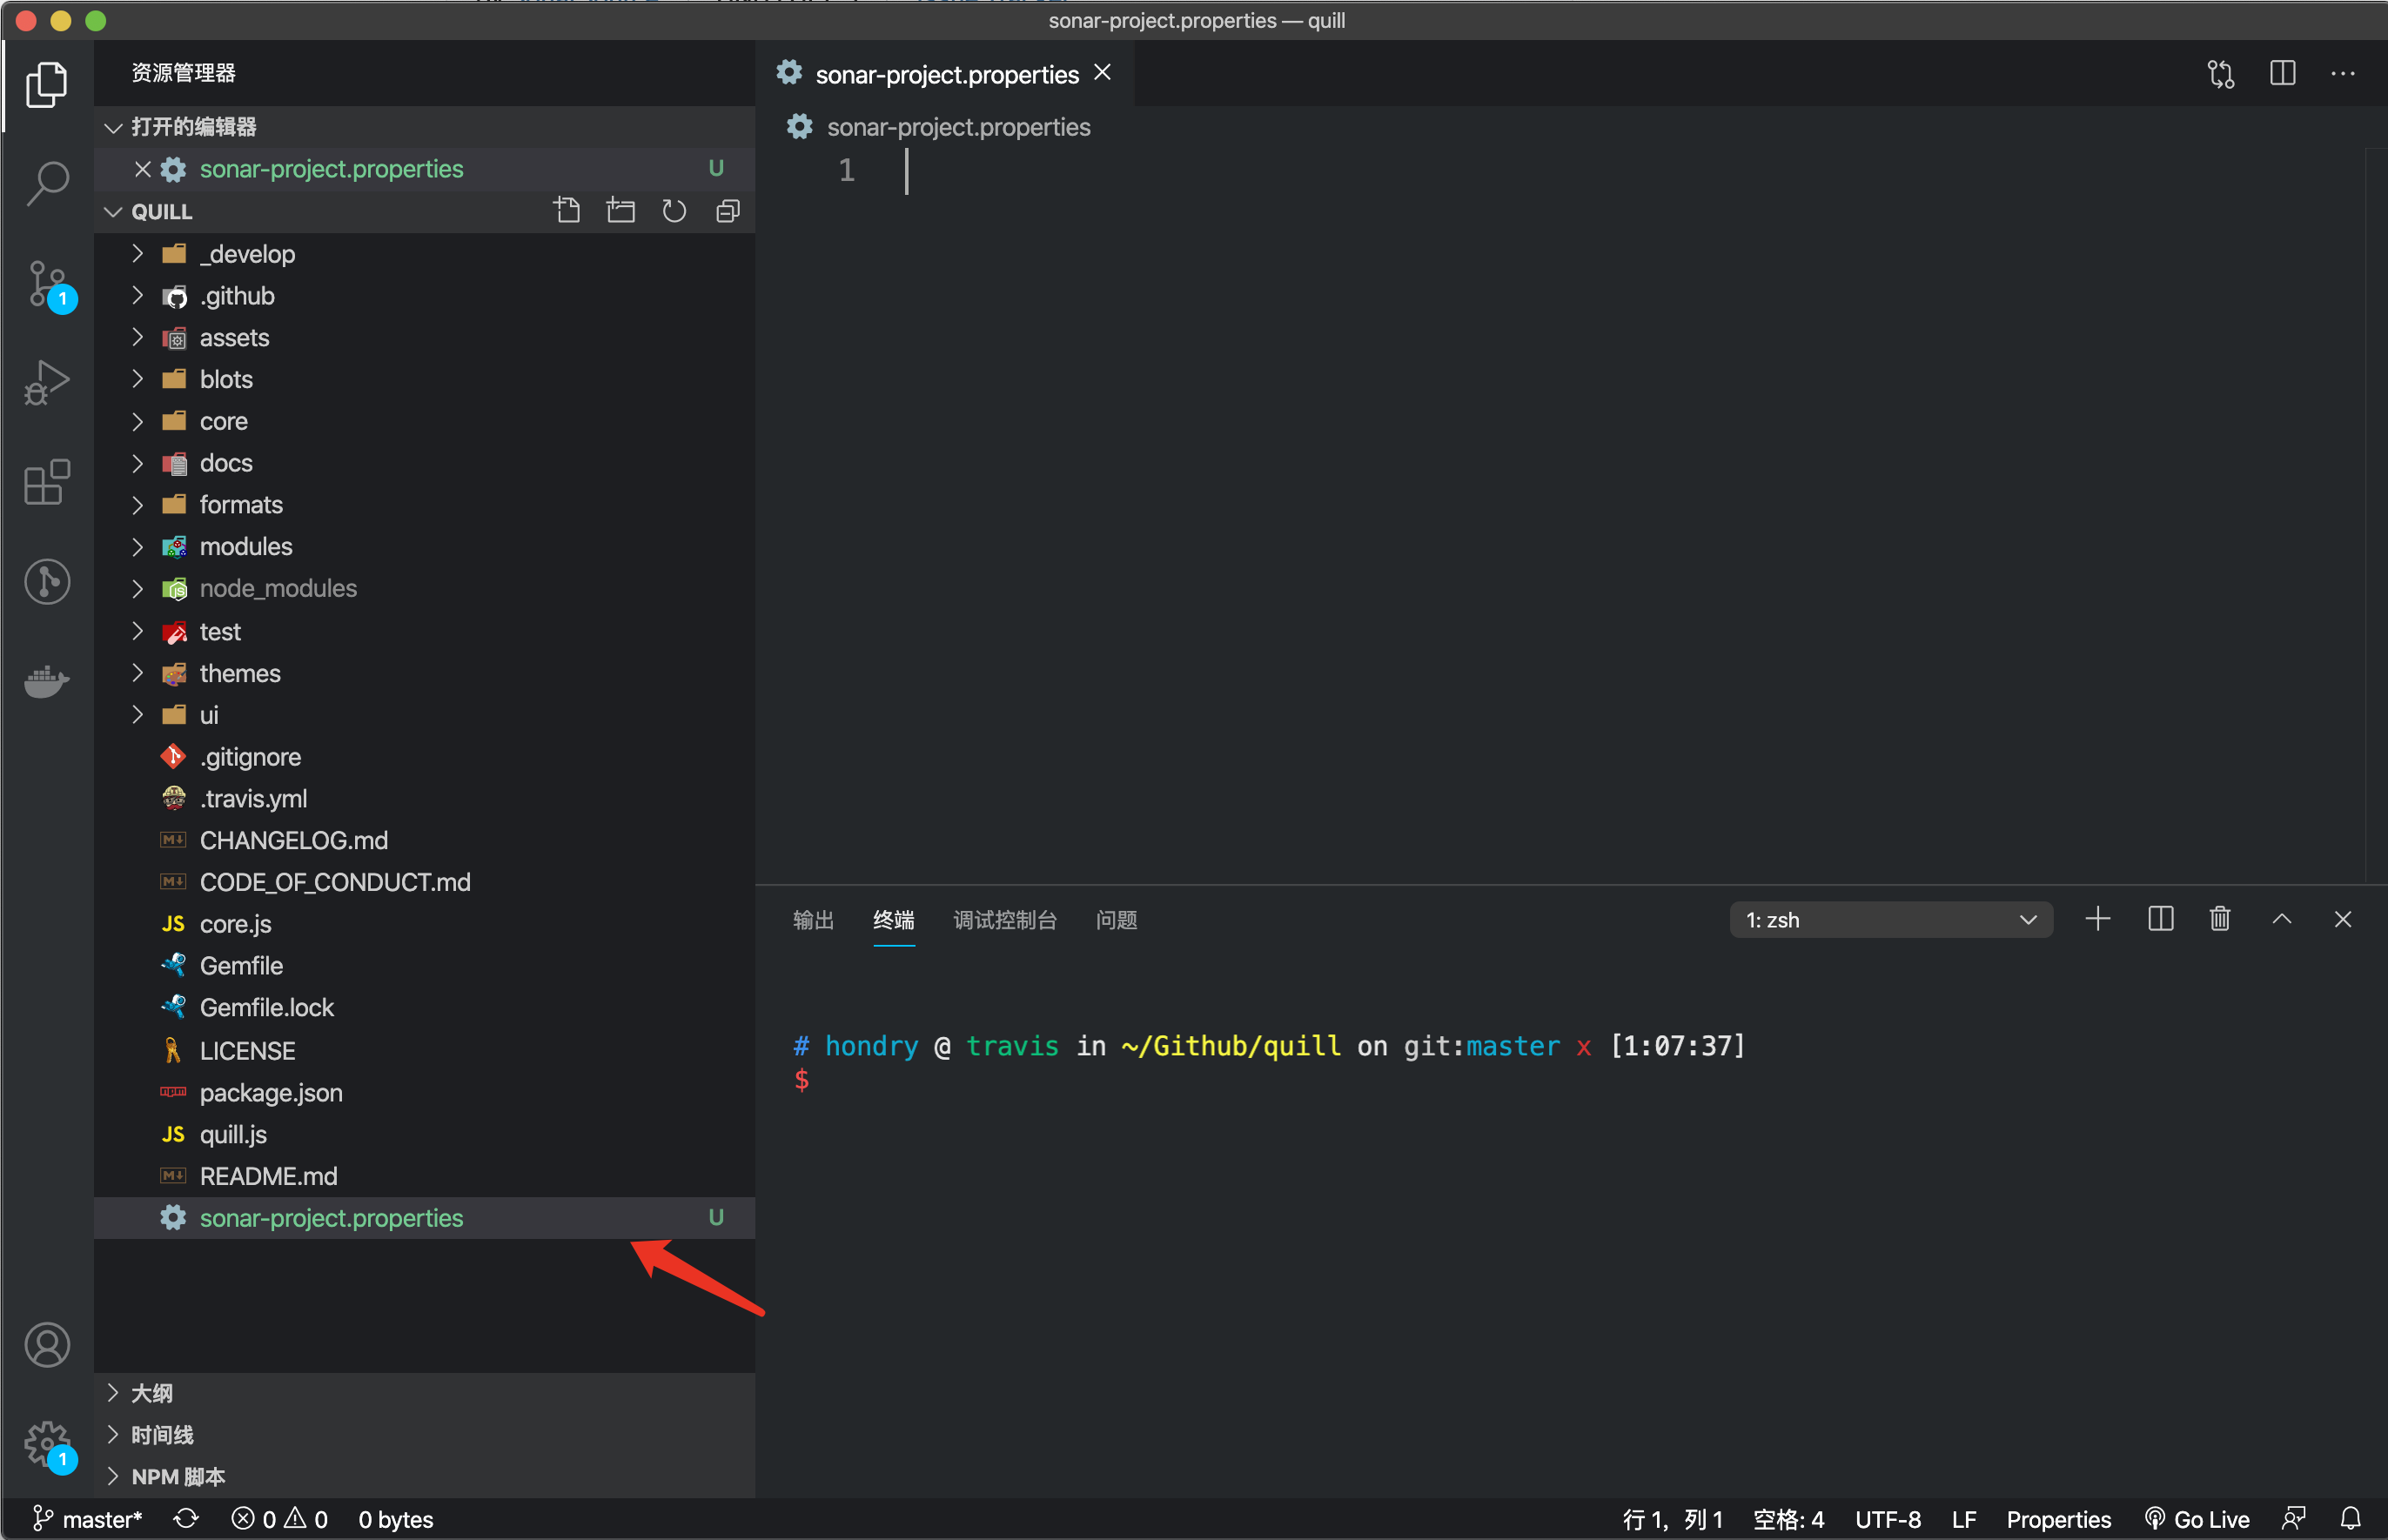This screenshot has width=2388, height=1540.
Task: Open the Docker view in the activity bar
Action: pos(47,681)
